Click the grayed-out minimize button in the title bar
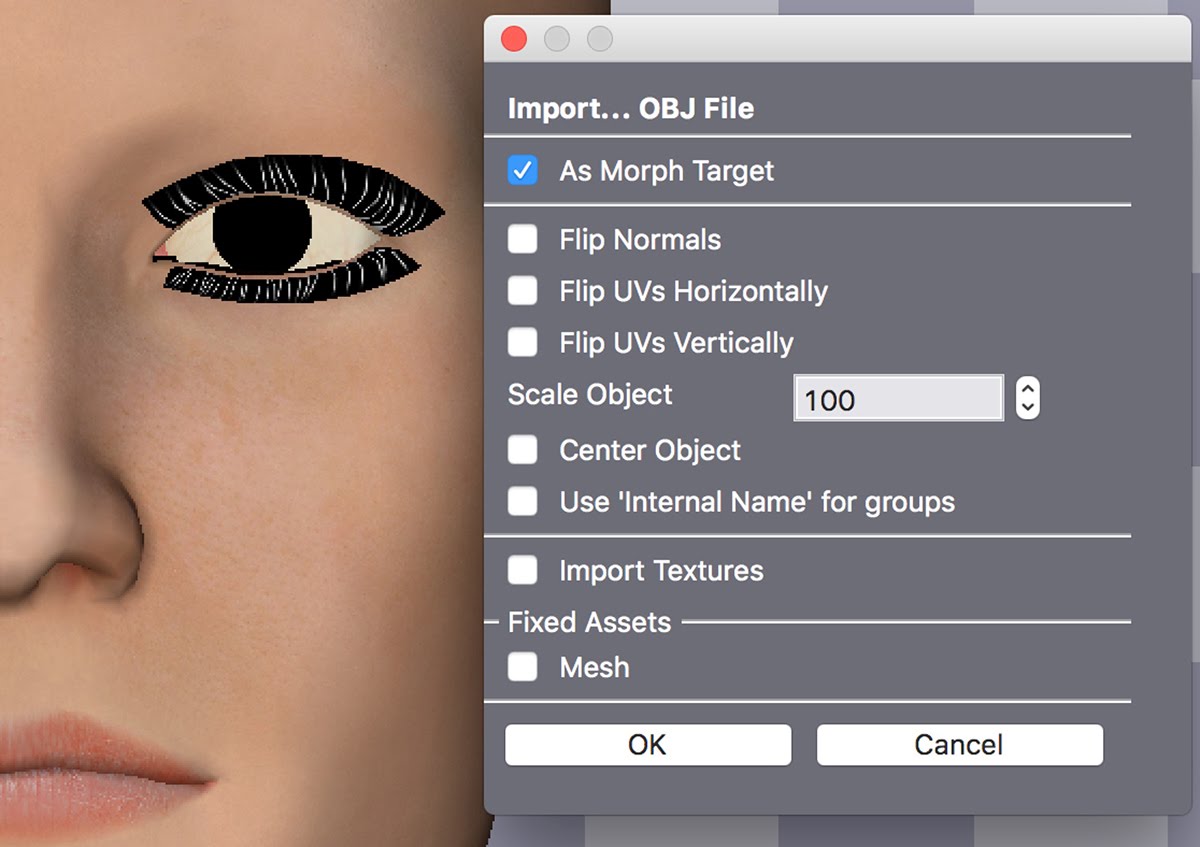The height and width of the screenshot is (847, 1200). click(556, 39)
